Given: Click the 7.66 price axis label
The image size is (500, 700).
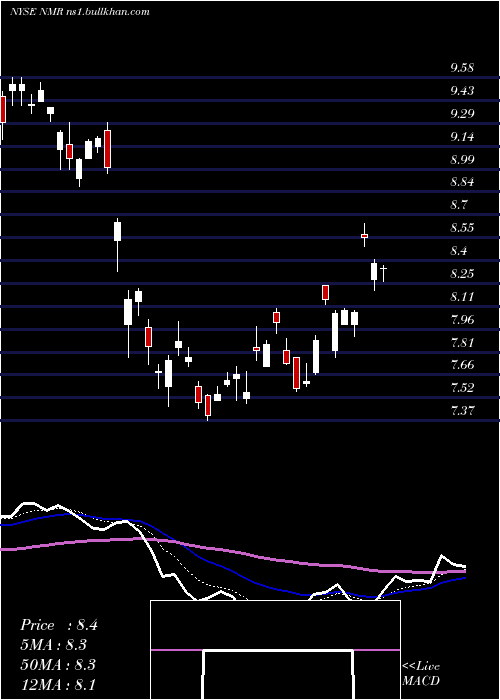Looking at the screenshot, I should click(462, 365).
